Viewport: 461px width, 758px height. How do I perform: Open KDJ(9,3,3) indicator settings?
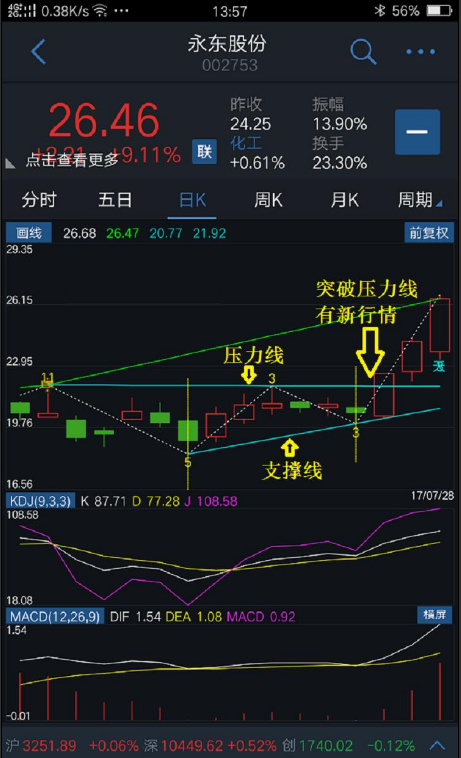point(41,501)
